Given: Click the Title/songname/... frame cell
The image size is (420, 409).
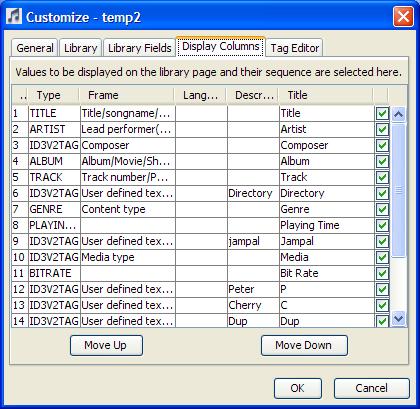Looking at the screenshot, I should pyautogui.click(x=128, y=113).
